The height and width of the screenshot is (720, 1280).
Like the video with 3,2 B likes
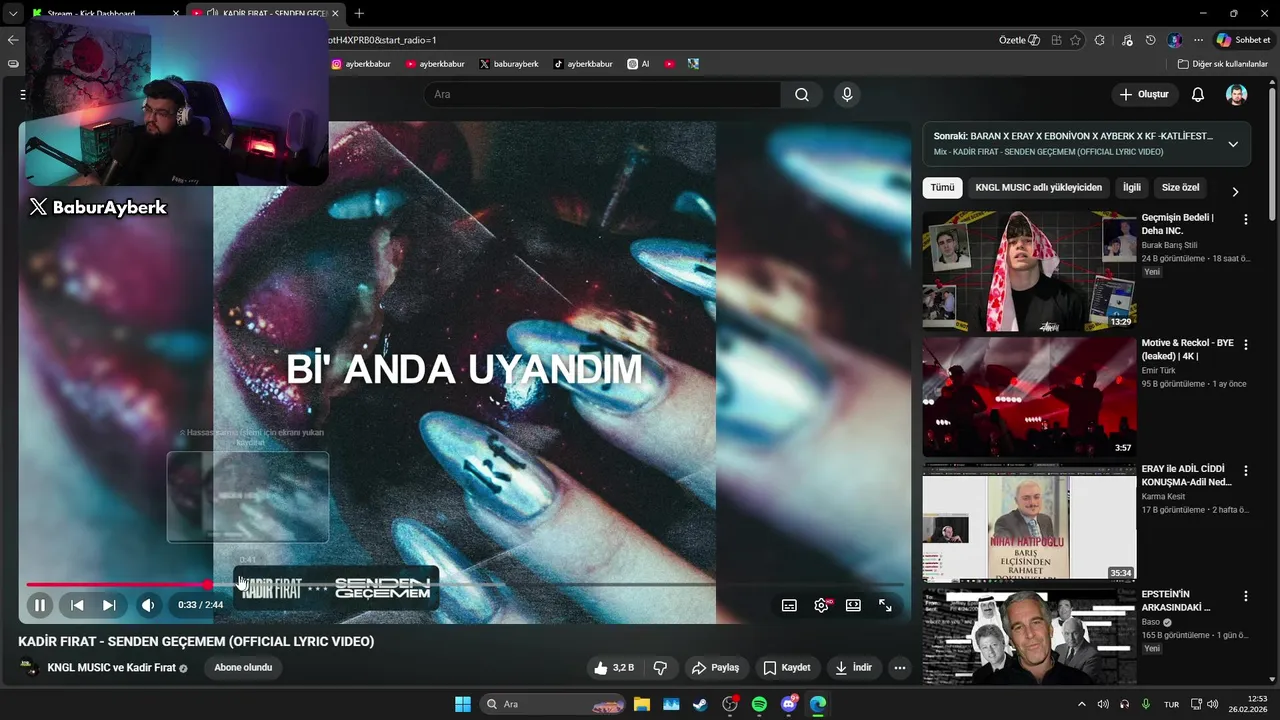click(614, 668)
